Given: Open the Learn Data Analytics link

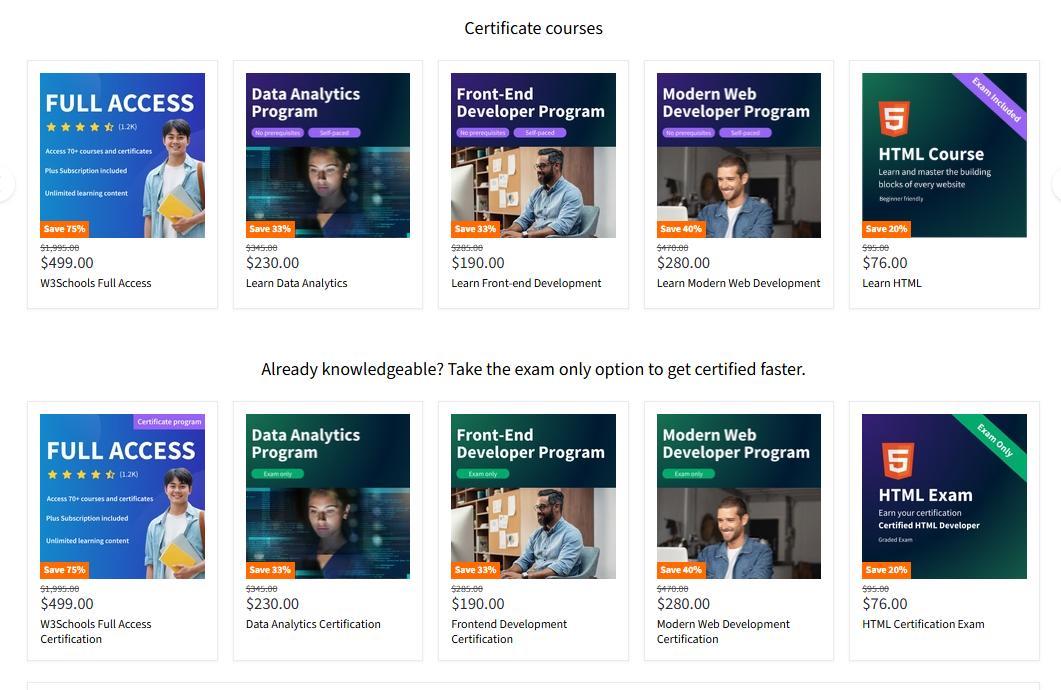Looking at the screenshot, I should pyautogui.click(x=296, y=283).
